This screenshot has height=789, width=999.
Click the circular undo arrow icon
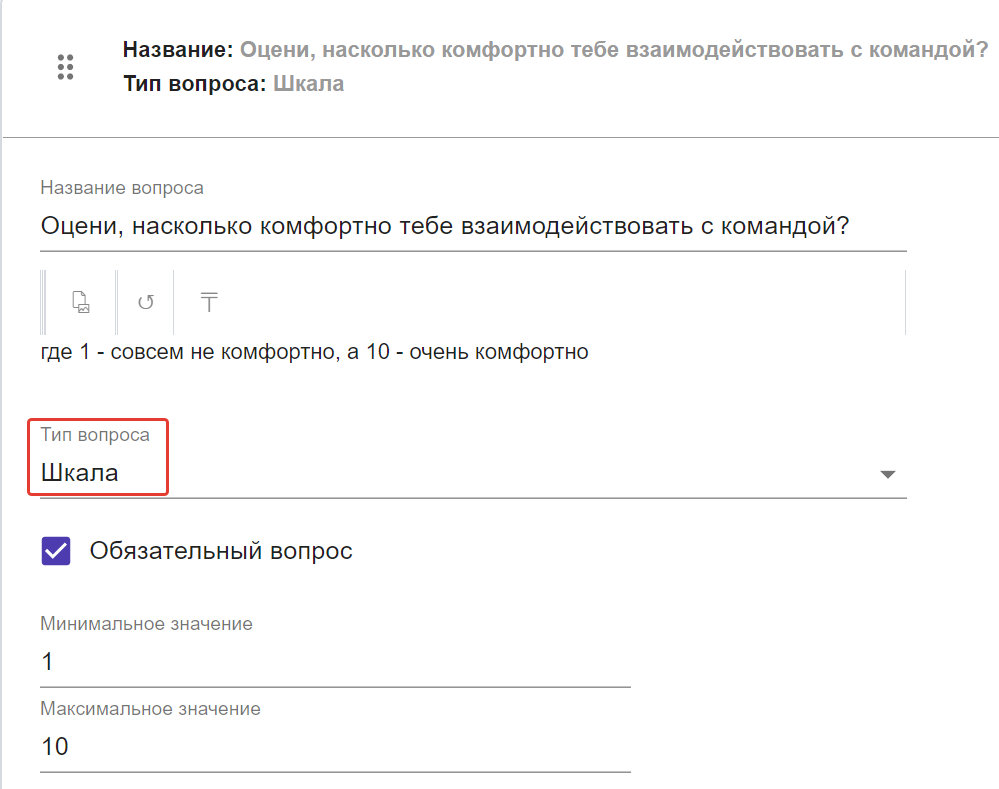point(146,301)
